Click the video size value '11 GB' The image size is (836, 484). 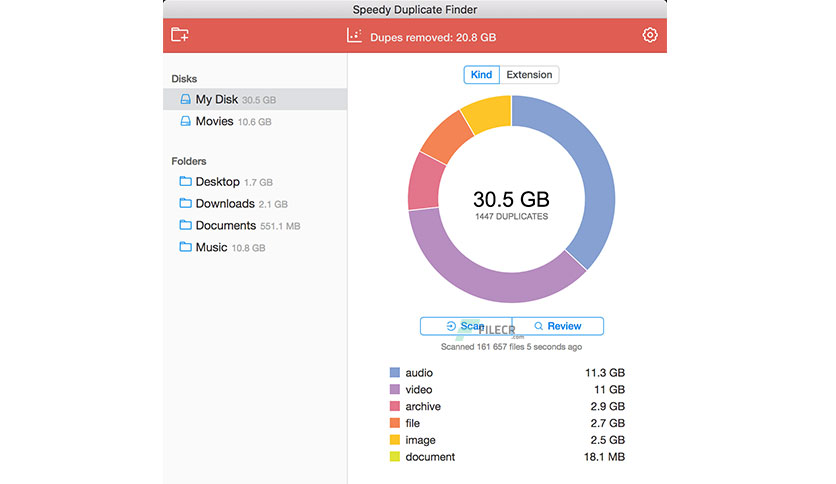click(609, 390)
